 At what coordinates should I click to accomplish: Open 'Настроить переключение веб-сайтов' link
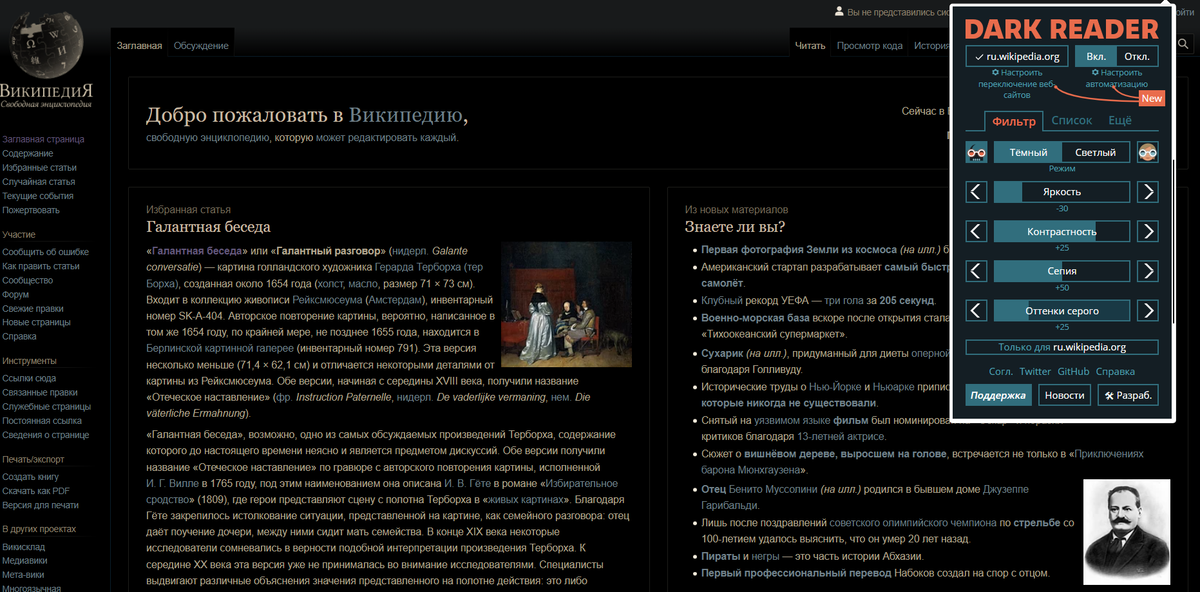[x=1017, y=84]
